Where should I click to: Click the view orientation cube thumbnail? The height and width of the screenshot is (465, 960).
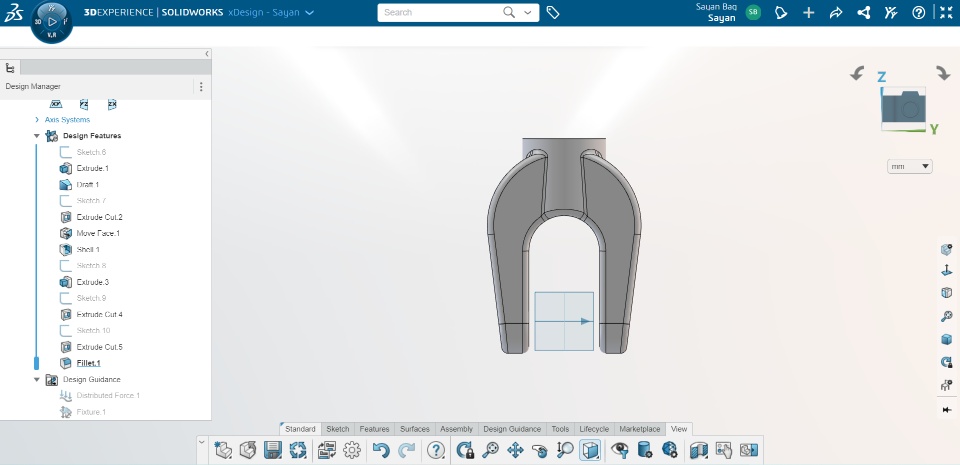point(904,108)
